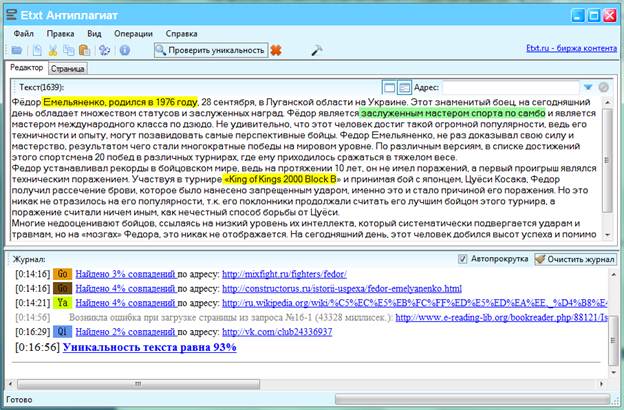Screen dimensions: 624x410
Task: Click the constructorus row 'Найдено 4% совпадений'
Action: click(126, 288)
